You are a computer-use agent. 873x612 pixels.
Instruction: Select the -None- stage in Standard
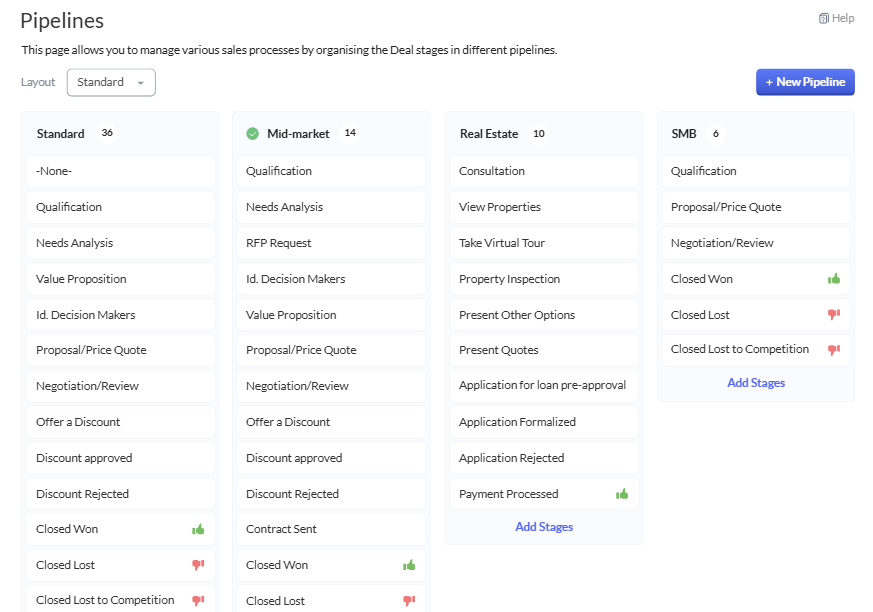[120, 172]
